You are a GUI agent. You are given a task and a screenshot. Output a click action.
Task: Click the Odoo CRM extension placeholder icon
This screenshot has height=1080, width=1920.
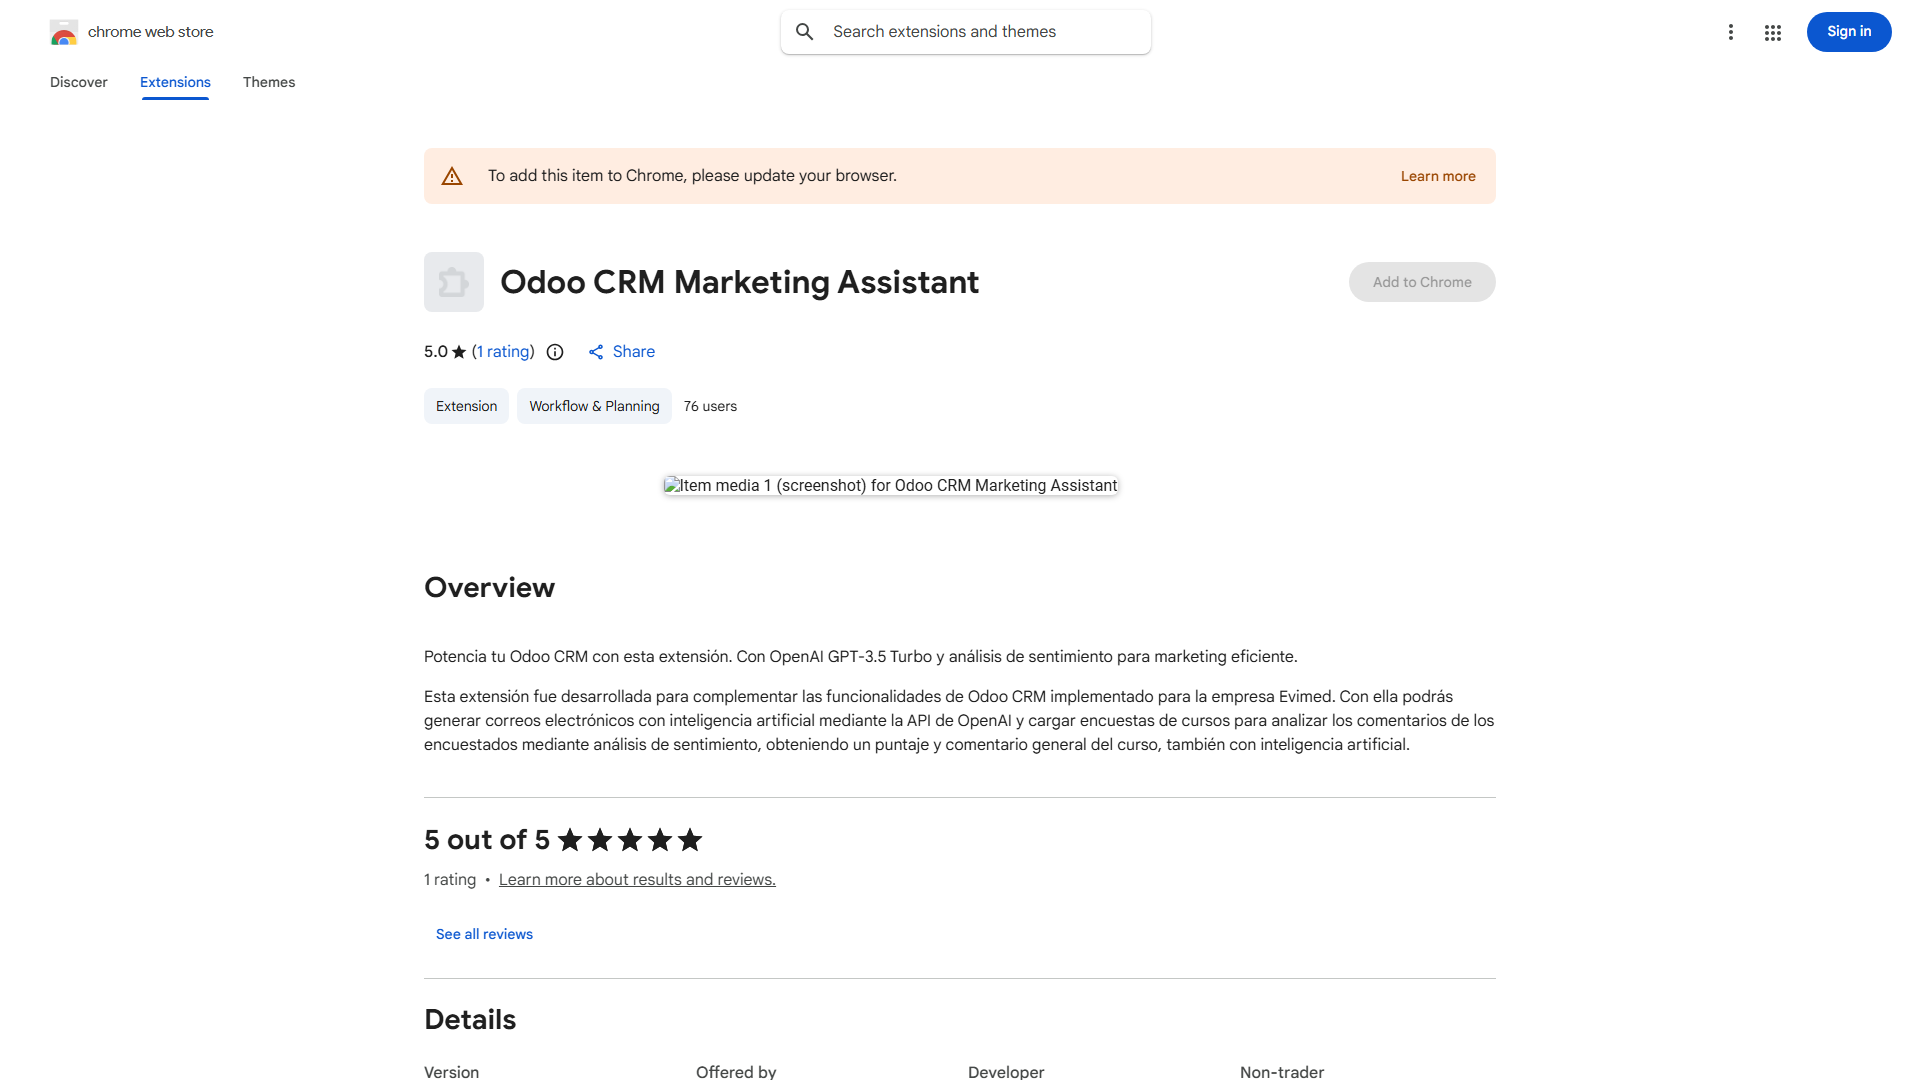click(x=453, y=282)
